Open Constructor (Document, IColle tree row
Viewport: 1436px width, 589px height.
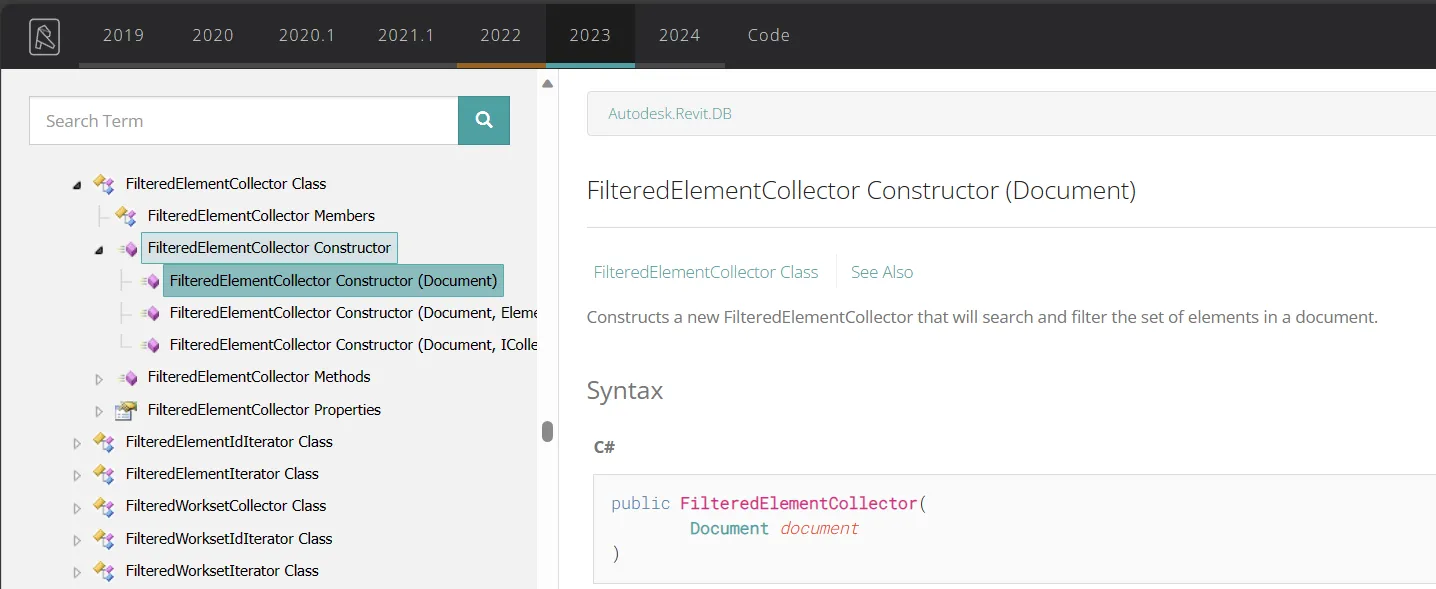point(353,345)
